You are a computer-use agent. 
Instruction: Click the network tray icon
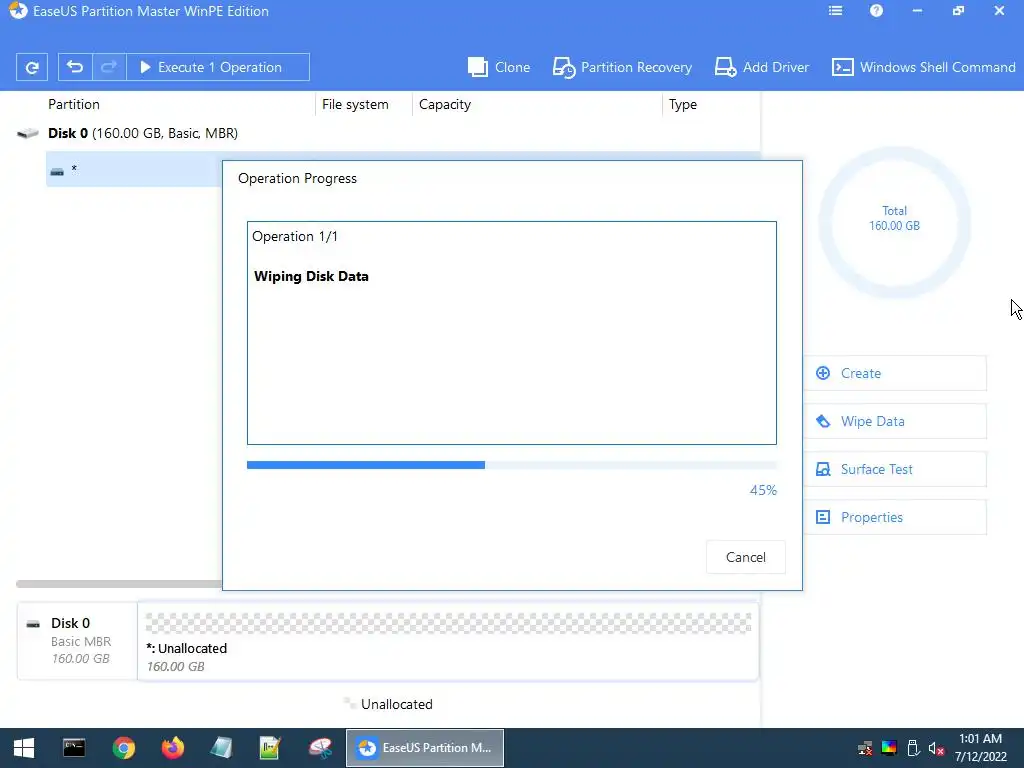pos(865,748)
